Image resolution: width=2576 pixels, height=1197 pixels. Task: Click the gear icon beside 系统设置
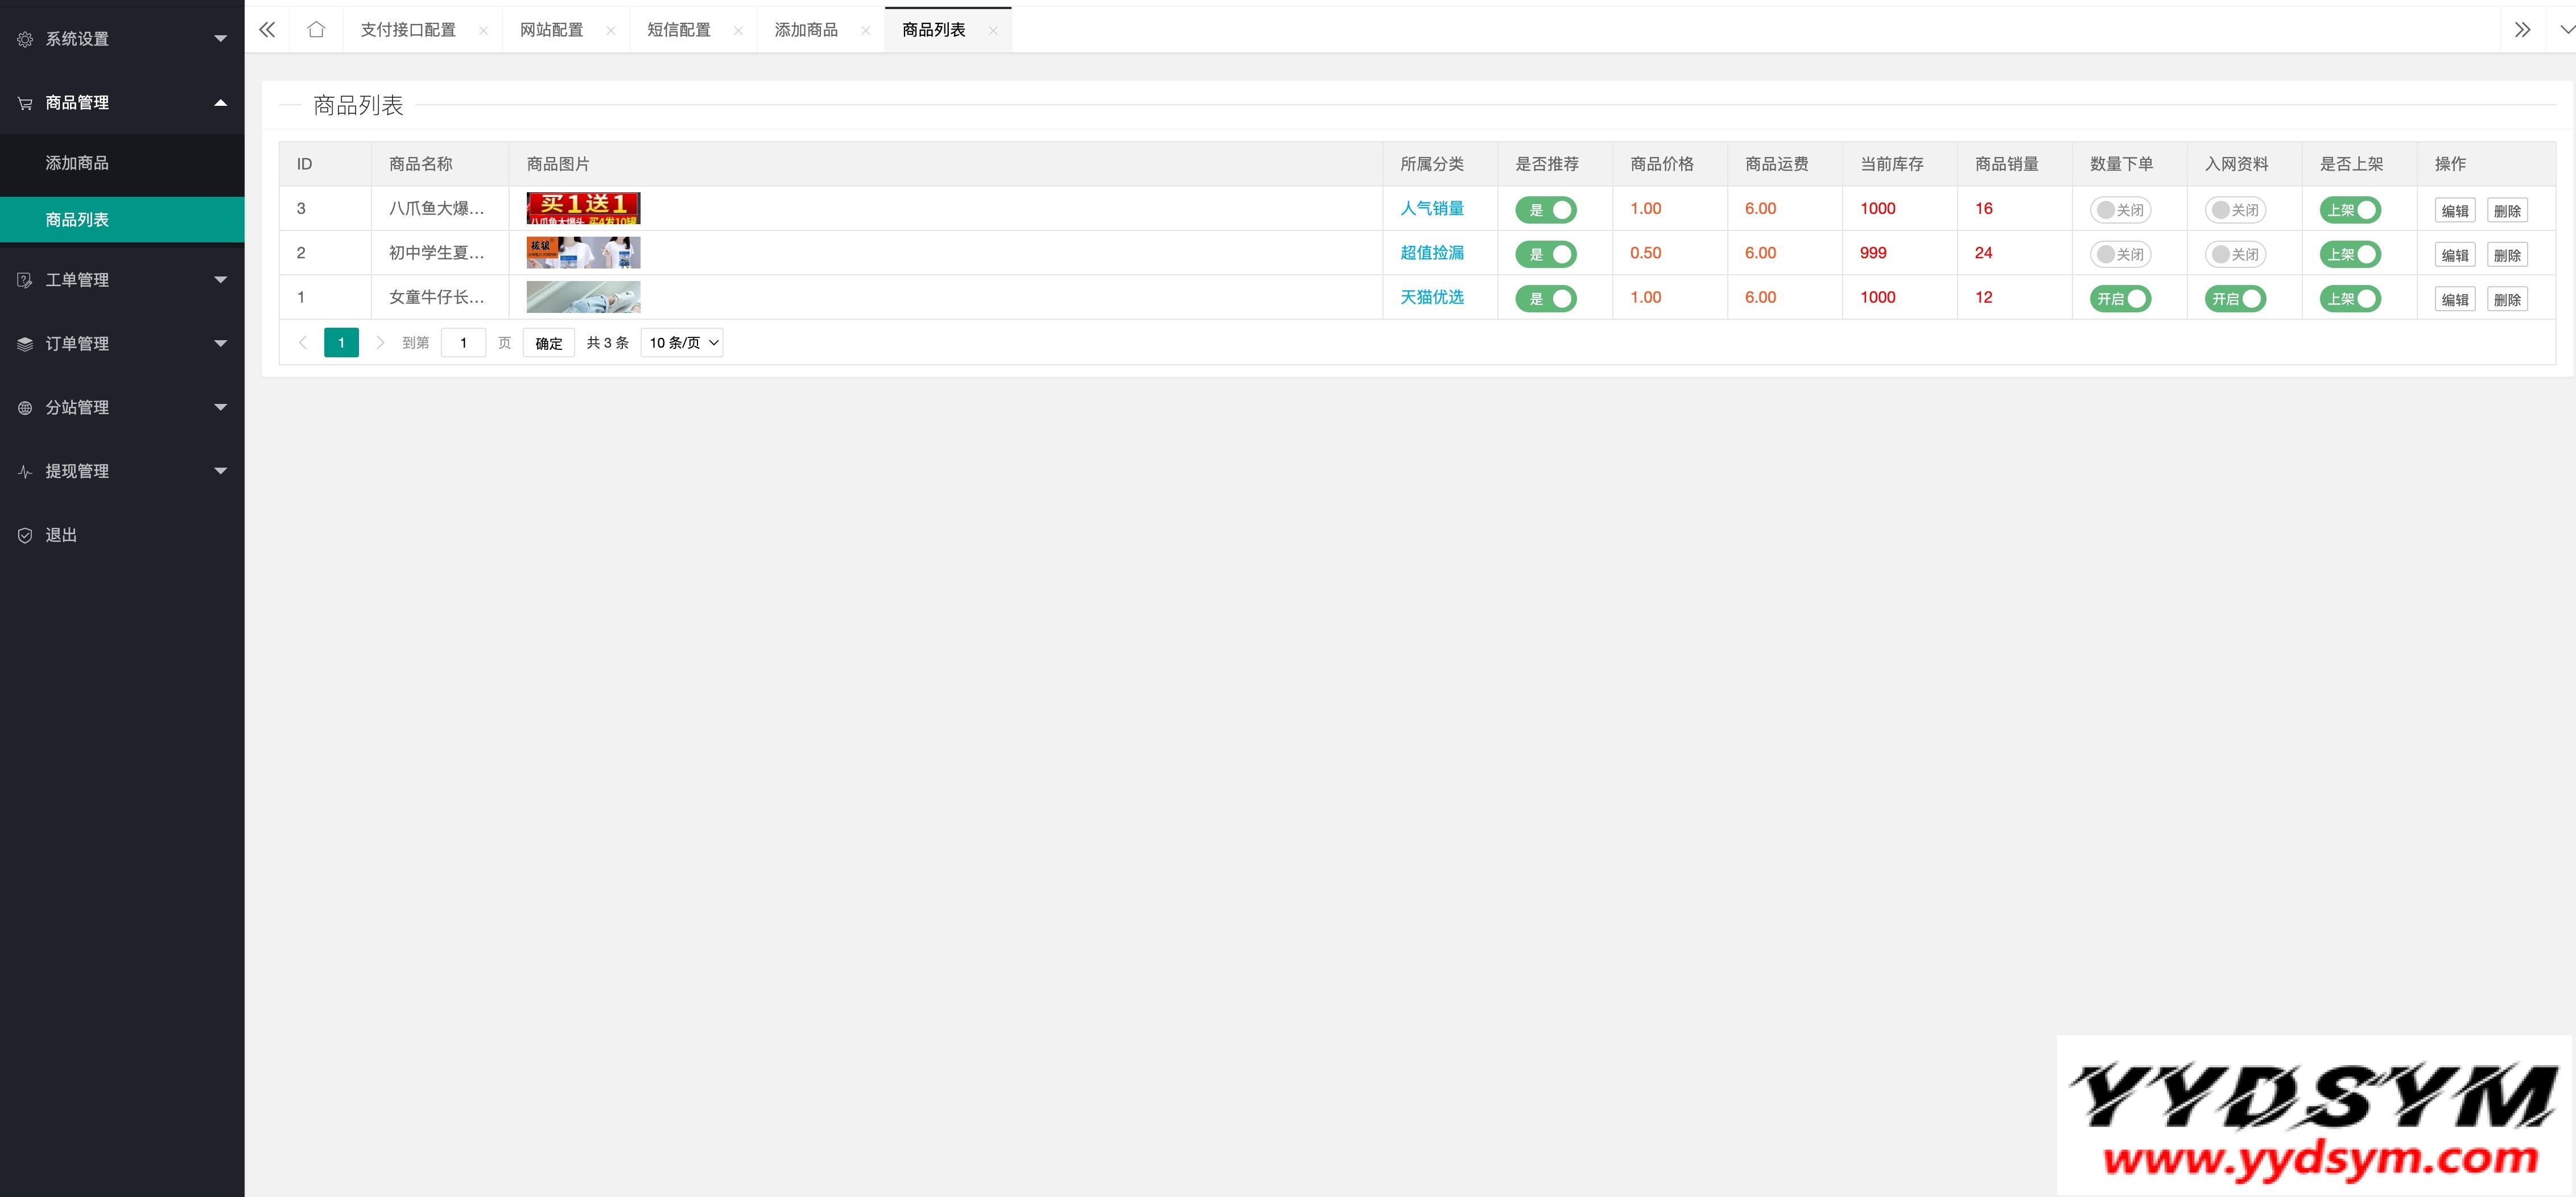pyautogui.click(x=25, y=39)
